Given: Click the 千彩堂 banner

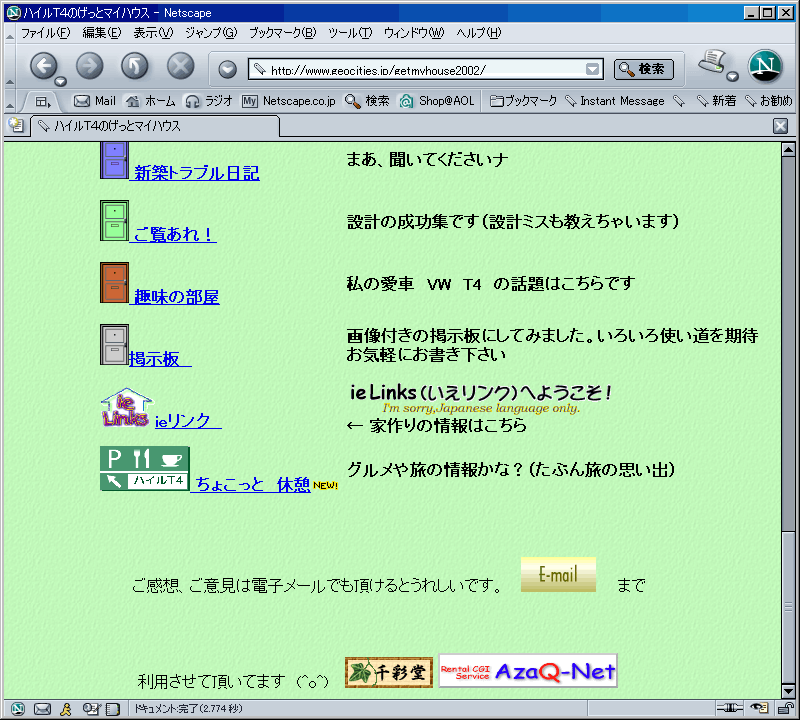Looking at the screenshot, I should pyautogui.click(x=389, y=673).
